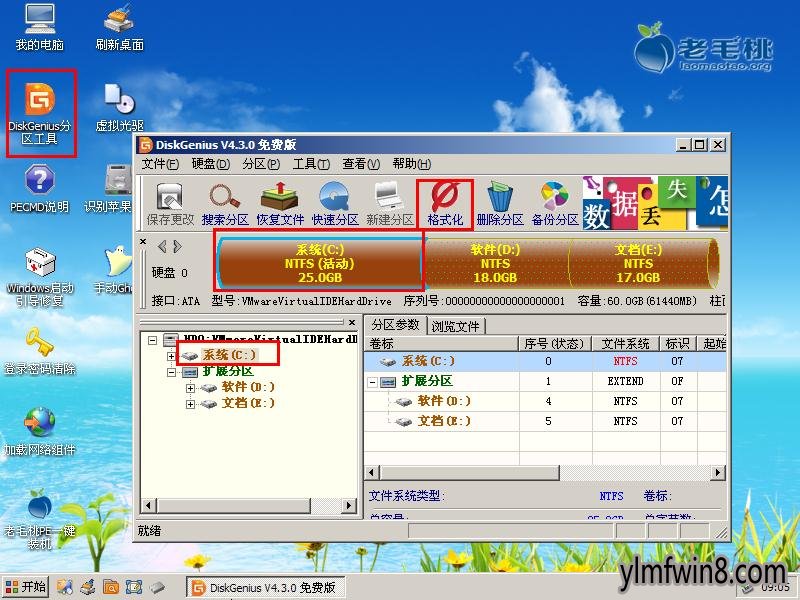Open the 虚拟光驱 desktop icon

click(x=119, y=107)
